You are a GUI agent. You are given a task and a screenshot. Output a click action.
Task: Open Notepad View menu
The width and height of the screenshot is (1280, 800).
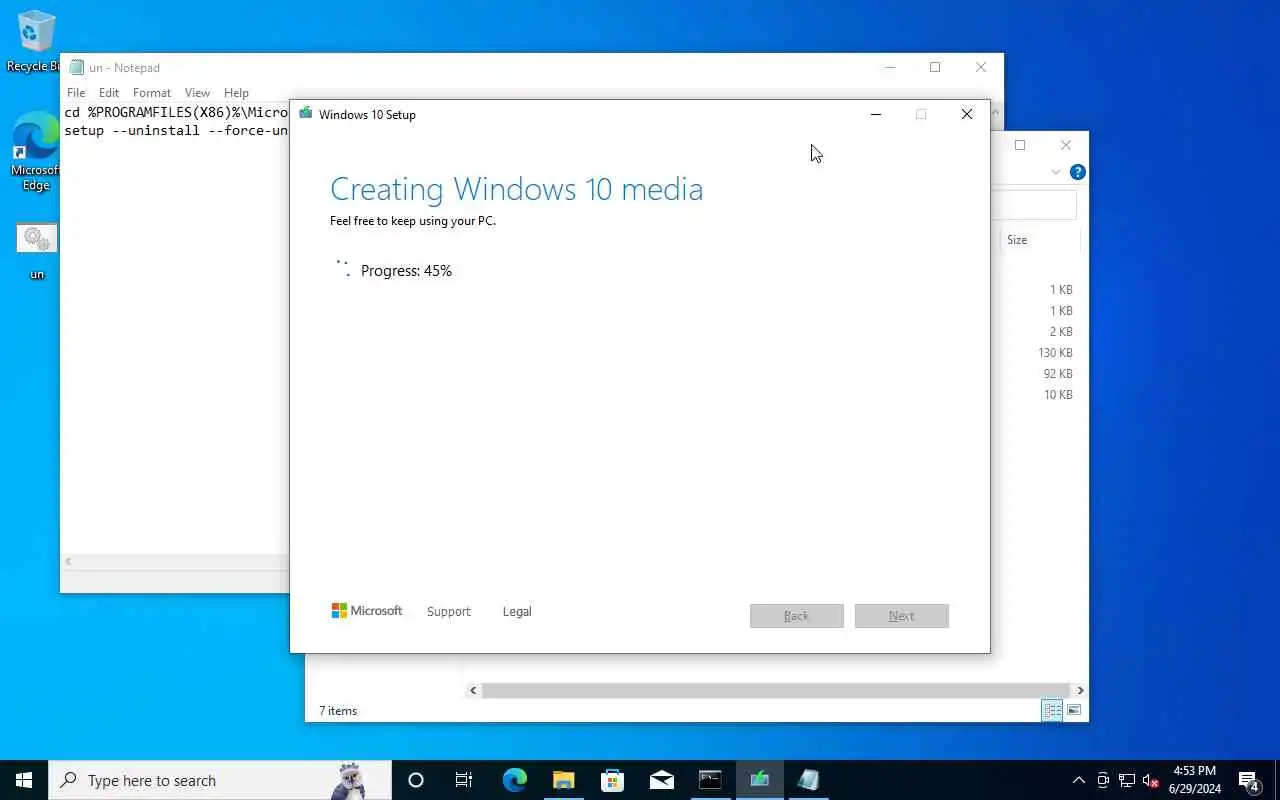coord(197,93)
